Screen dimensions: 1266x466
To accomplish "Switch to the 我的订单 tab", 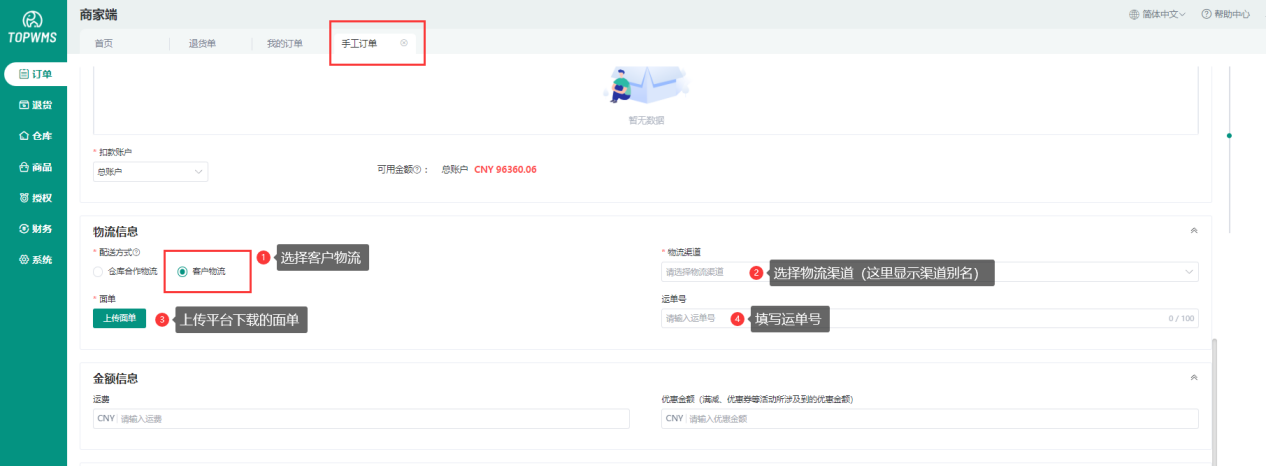I will (284, 44).
